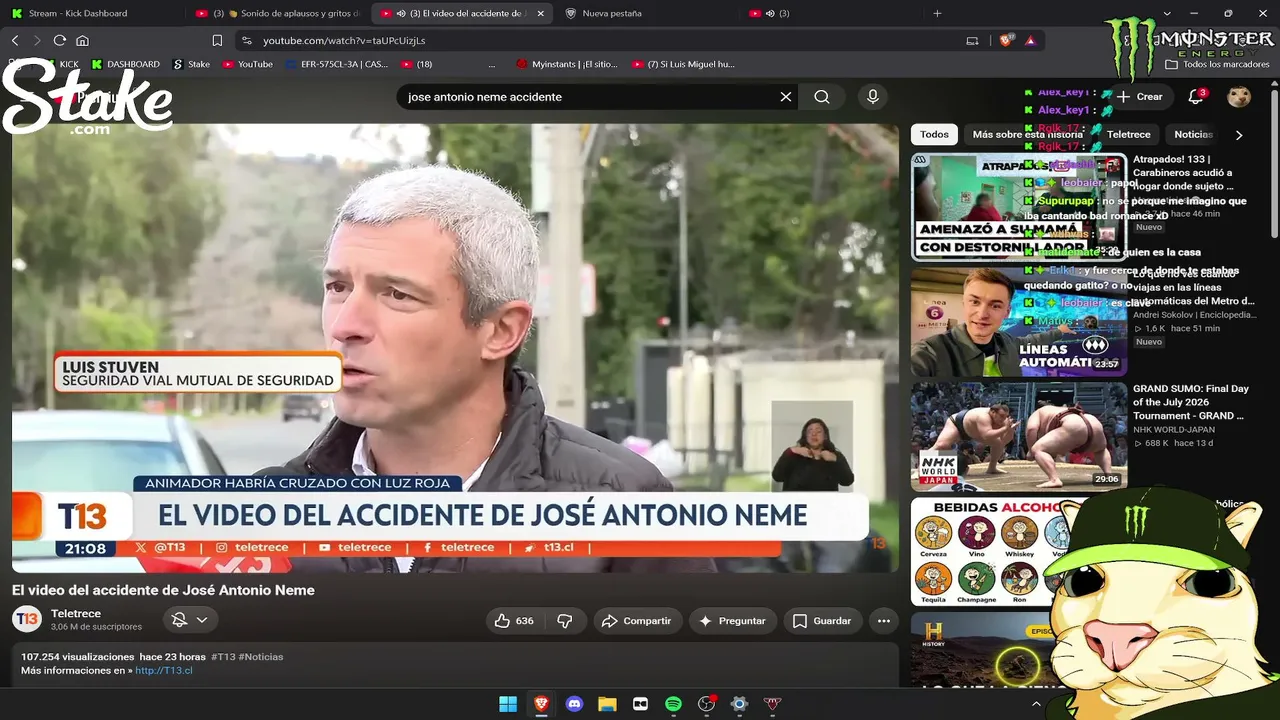
Task: Start voice search with the microphone icon
Action: (873, 97)
